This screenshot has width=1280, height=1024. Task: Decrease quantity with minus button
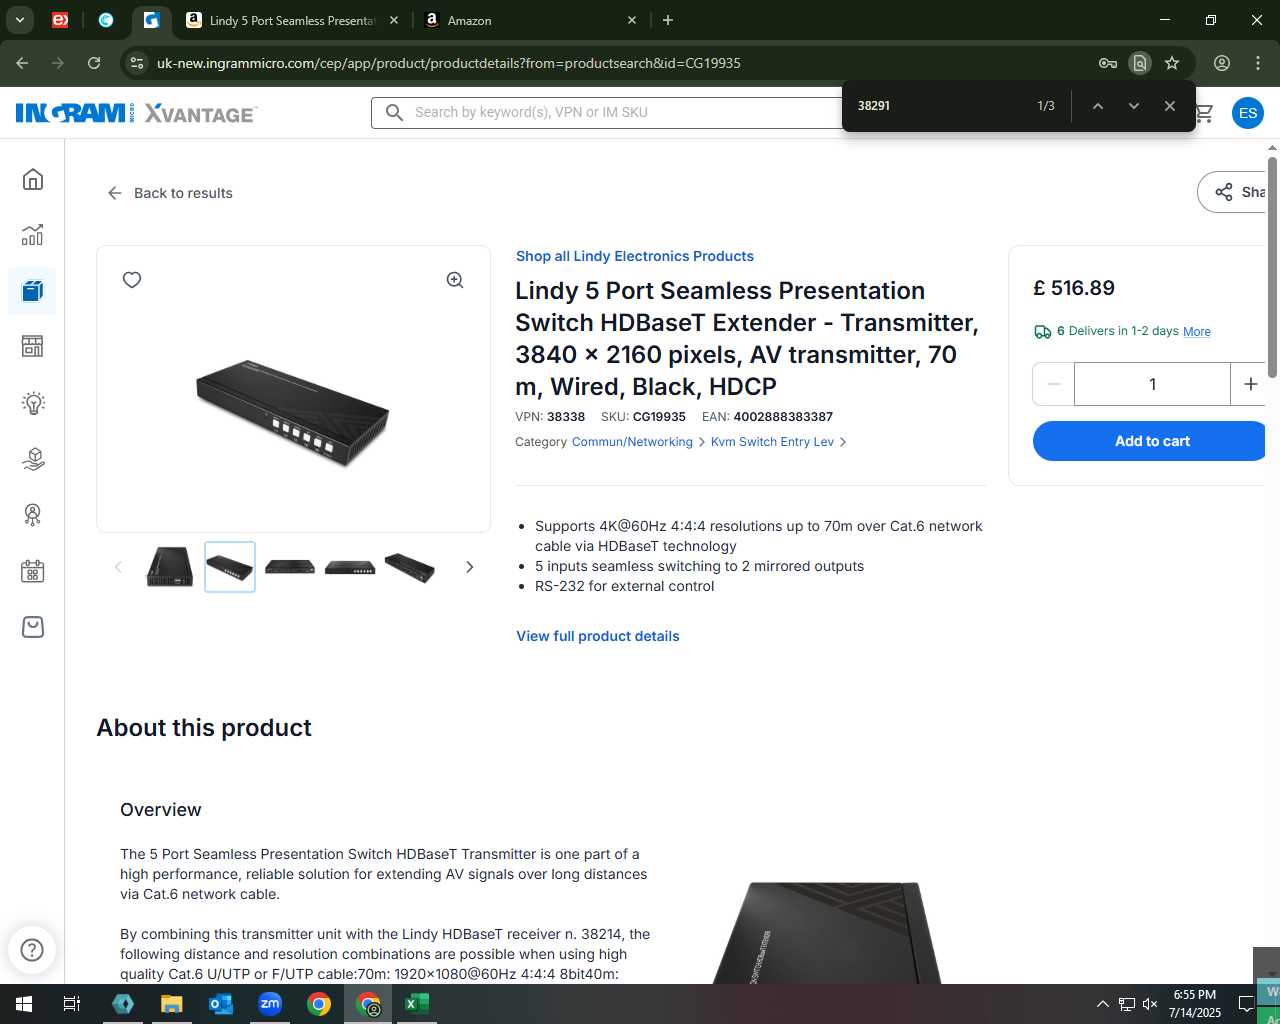click(1054, 384)
